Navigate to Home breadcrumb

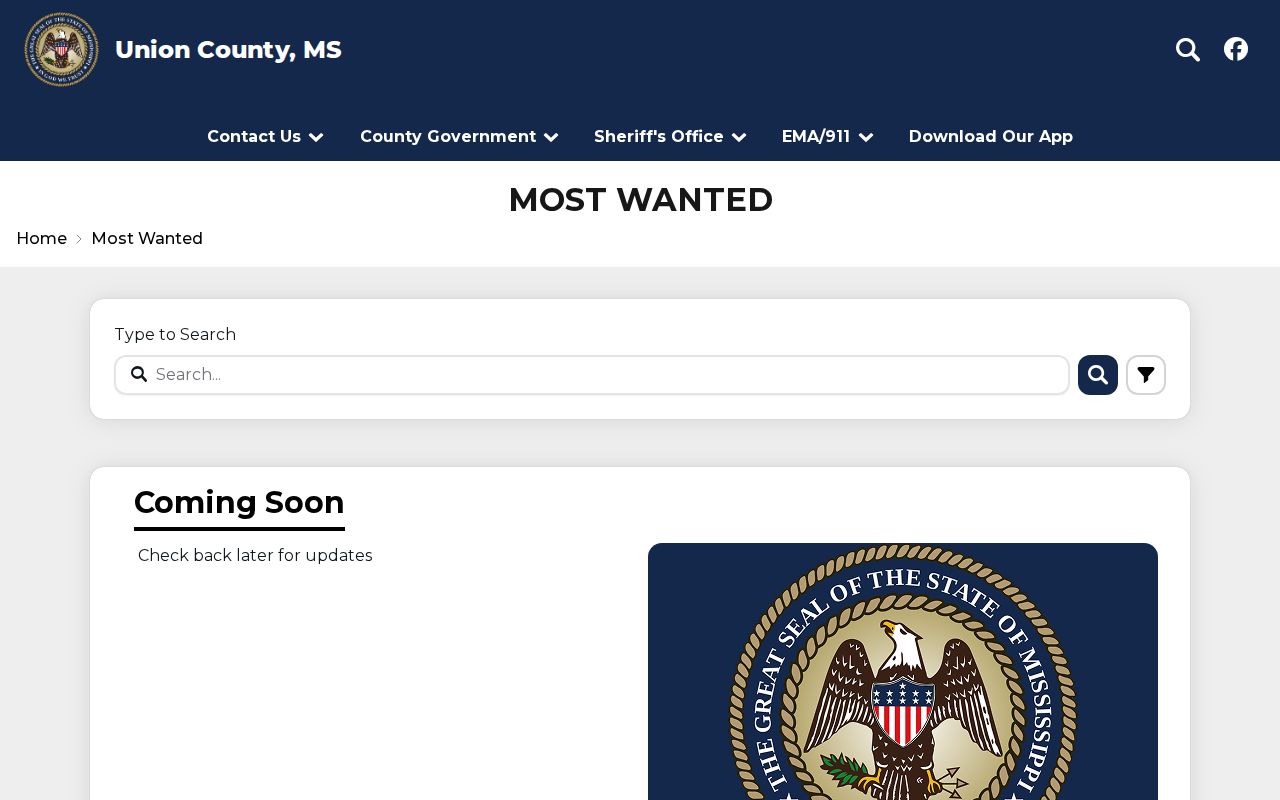42,239
